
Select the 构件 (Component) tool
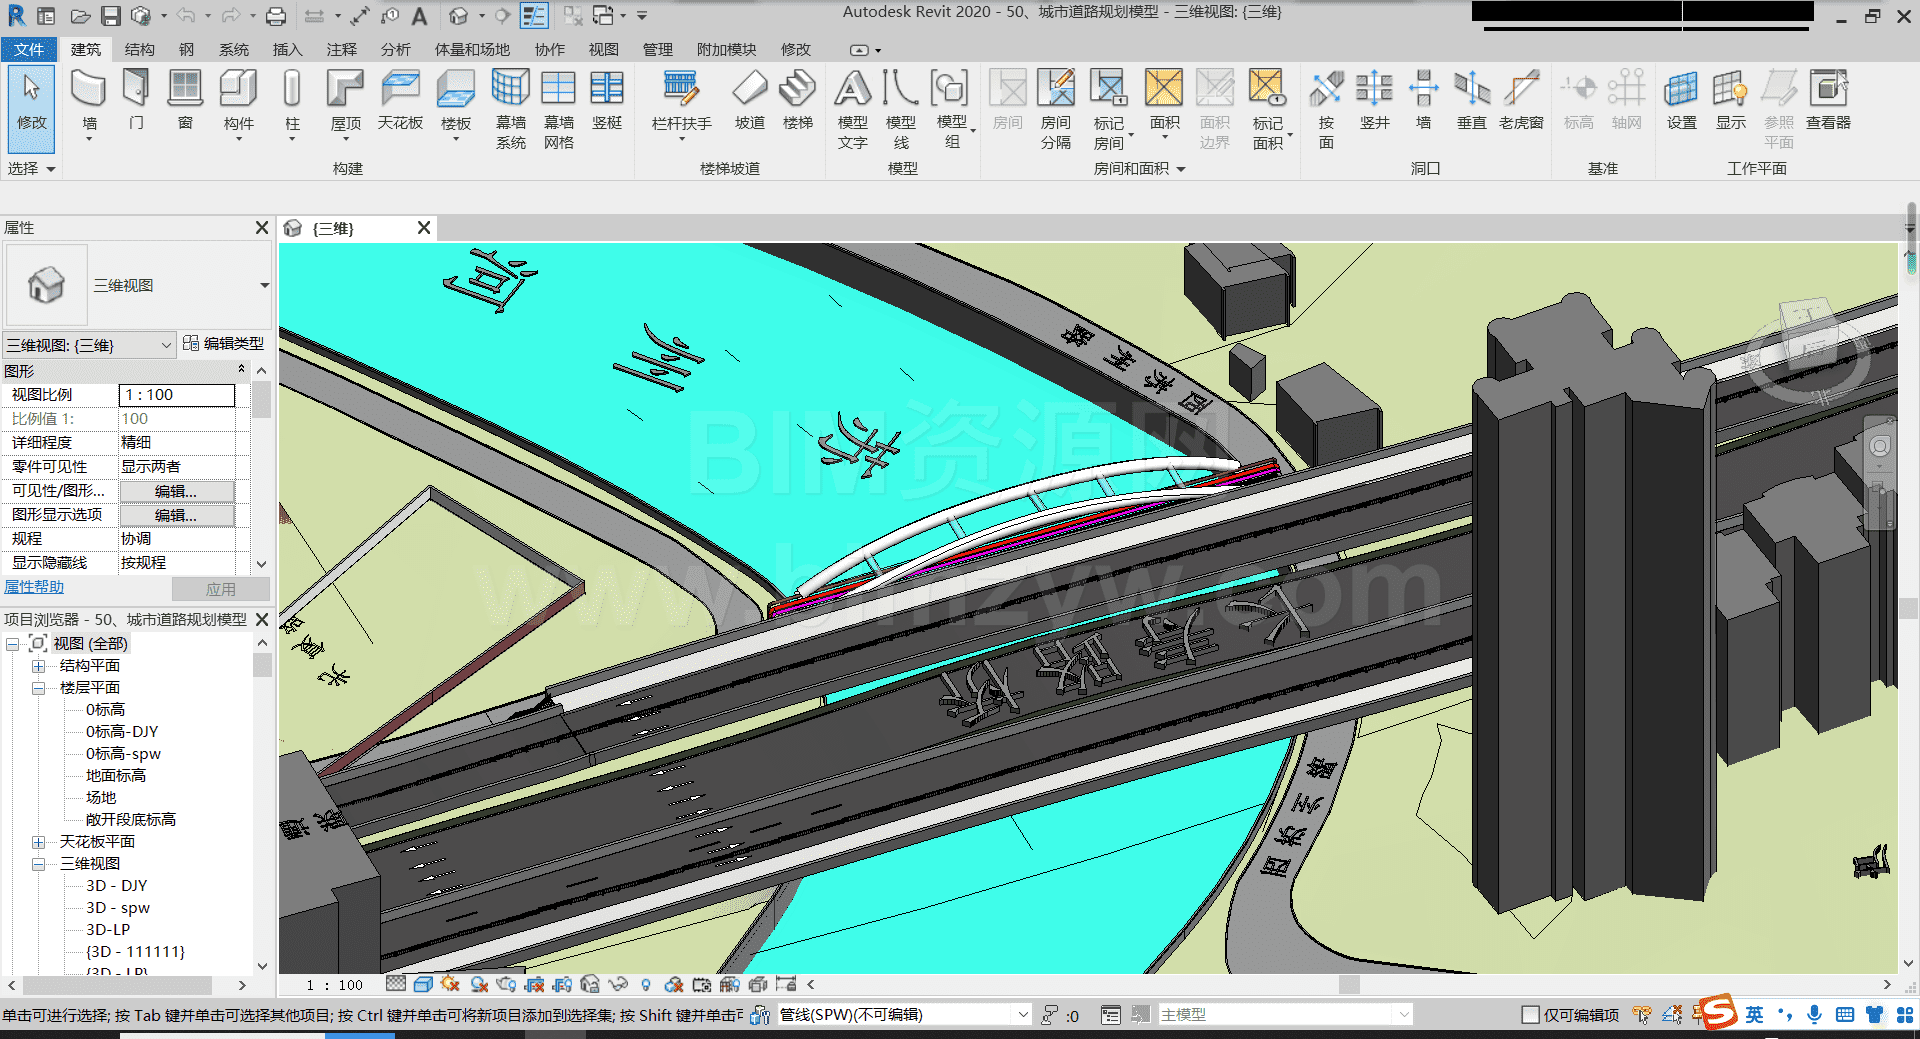(238, 102)
